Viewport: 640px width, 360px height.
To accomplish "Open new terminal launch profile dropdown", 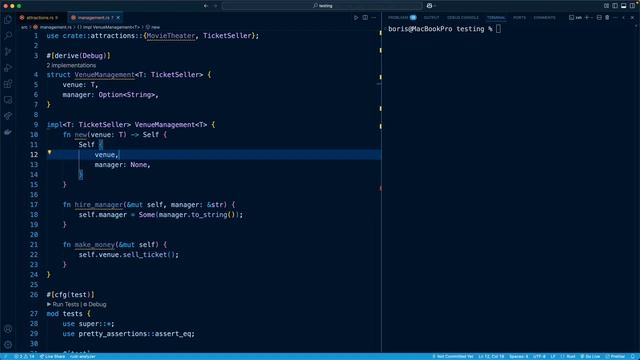I will [591, 18].
